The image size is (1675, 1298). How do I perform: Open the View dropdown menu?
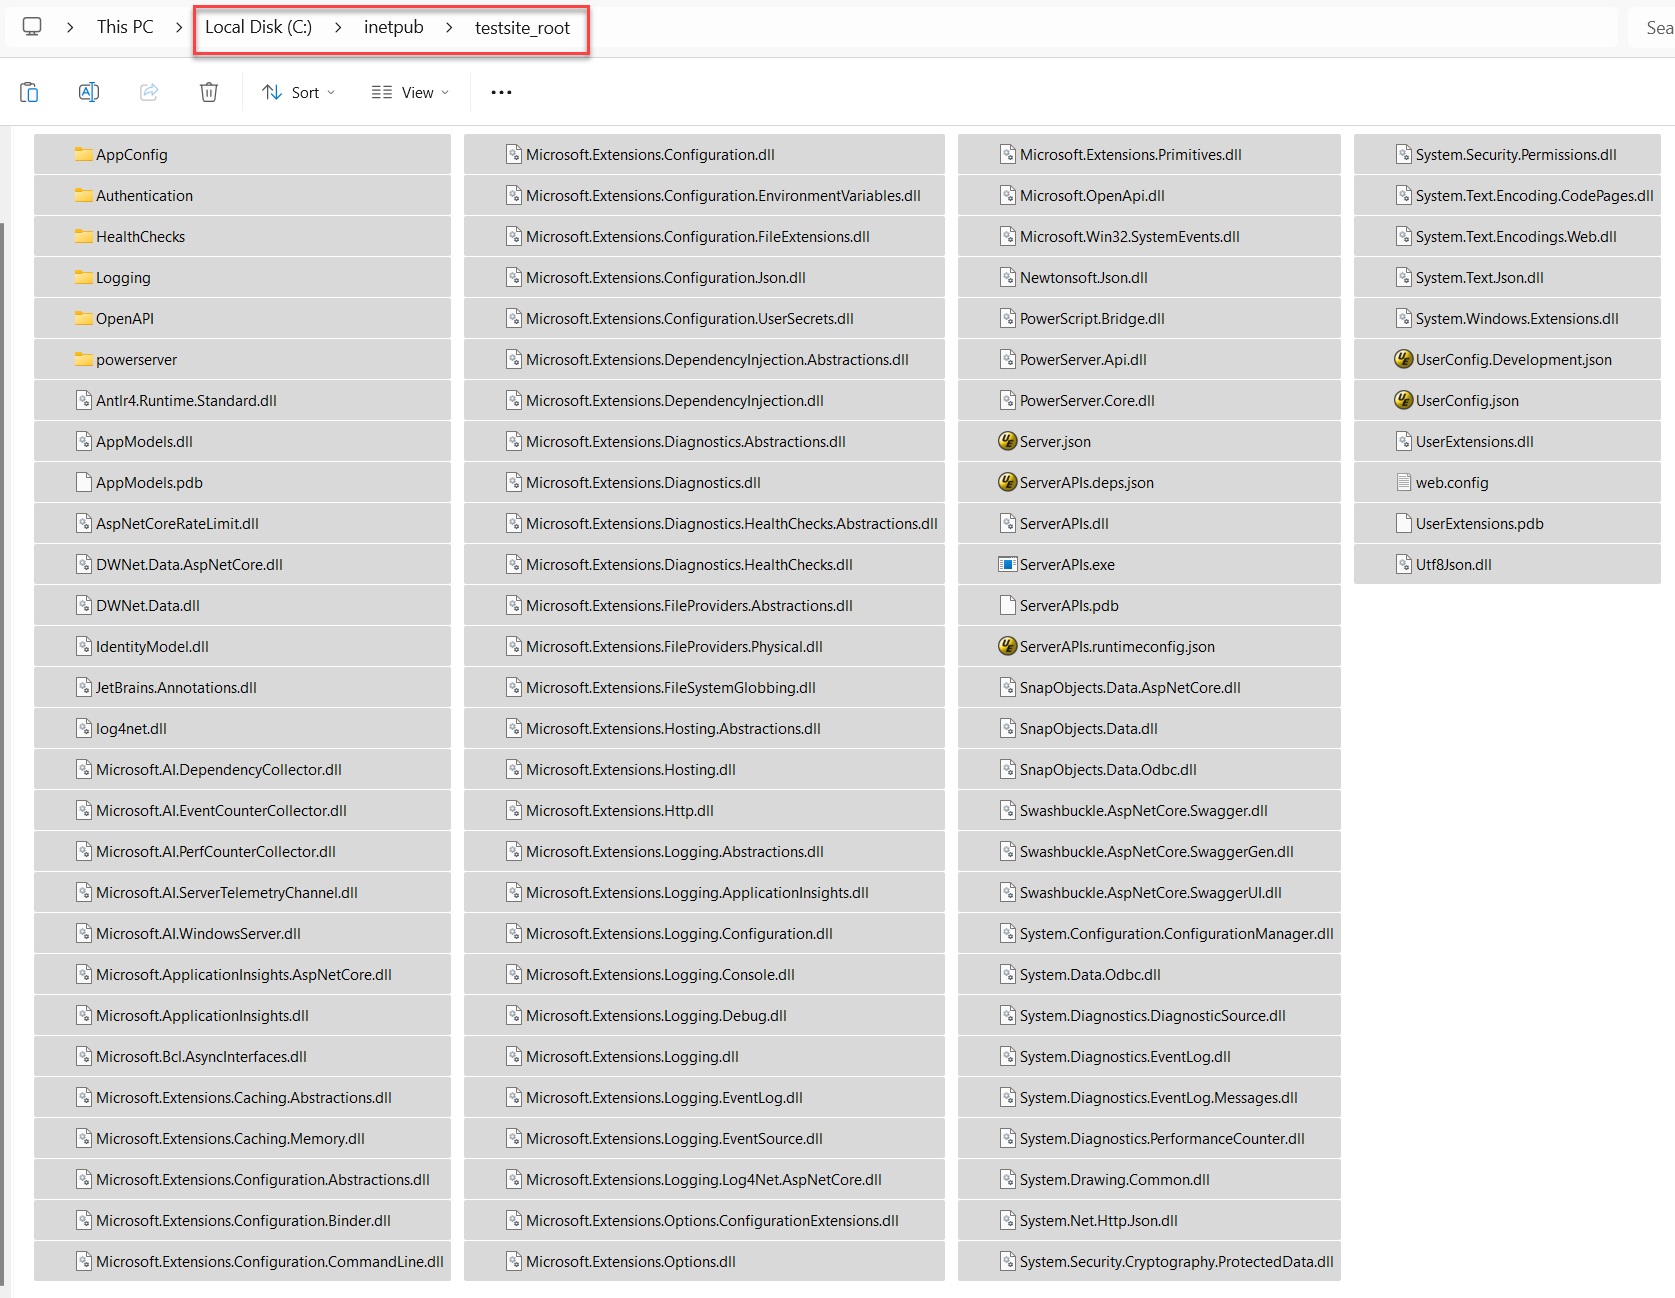[x=410, y=92]
